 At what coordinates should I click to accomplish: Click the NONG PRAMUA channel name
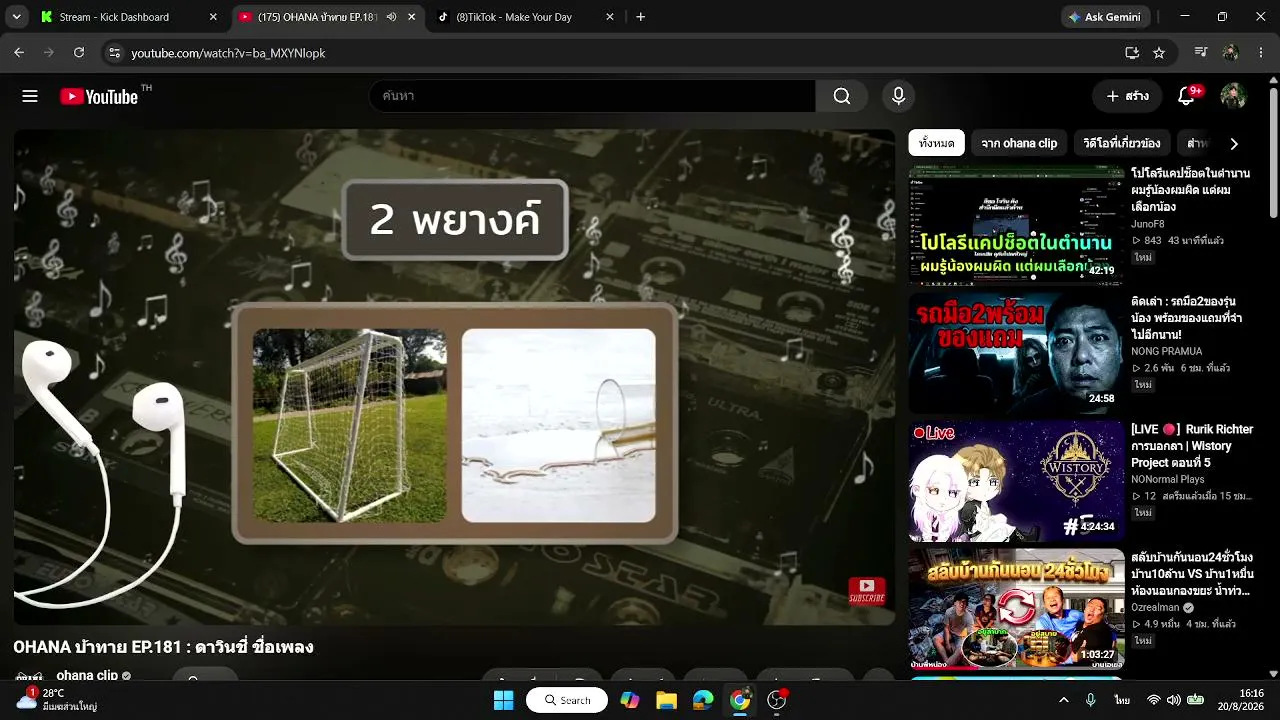click(1166, 351)
